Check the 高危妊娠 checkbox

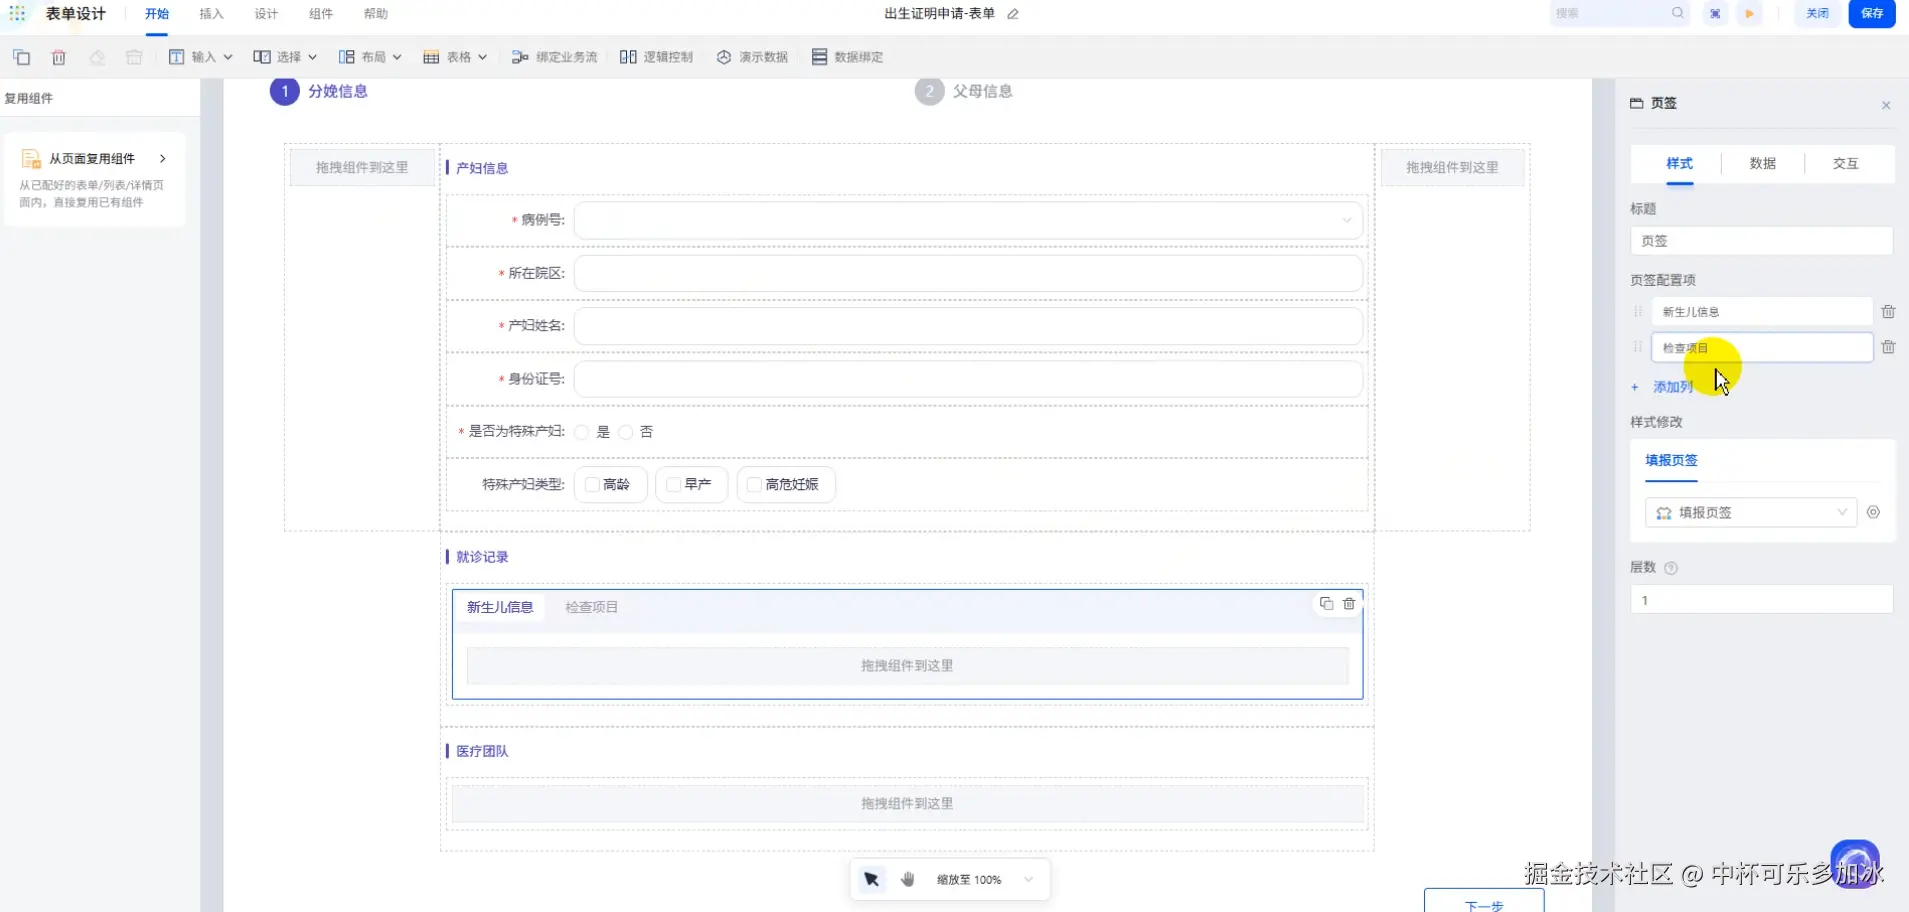pyautogui.click(x=755, y=484)
